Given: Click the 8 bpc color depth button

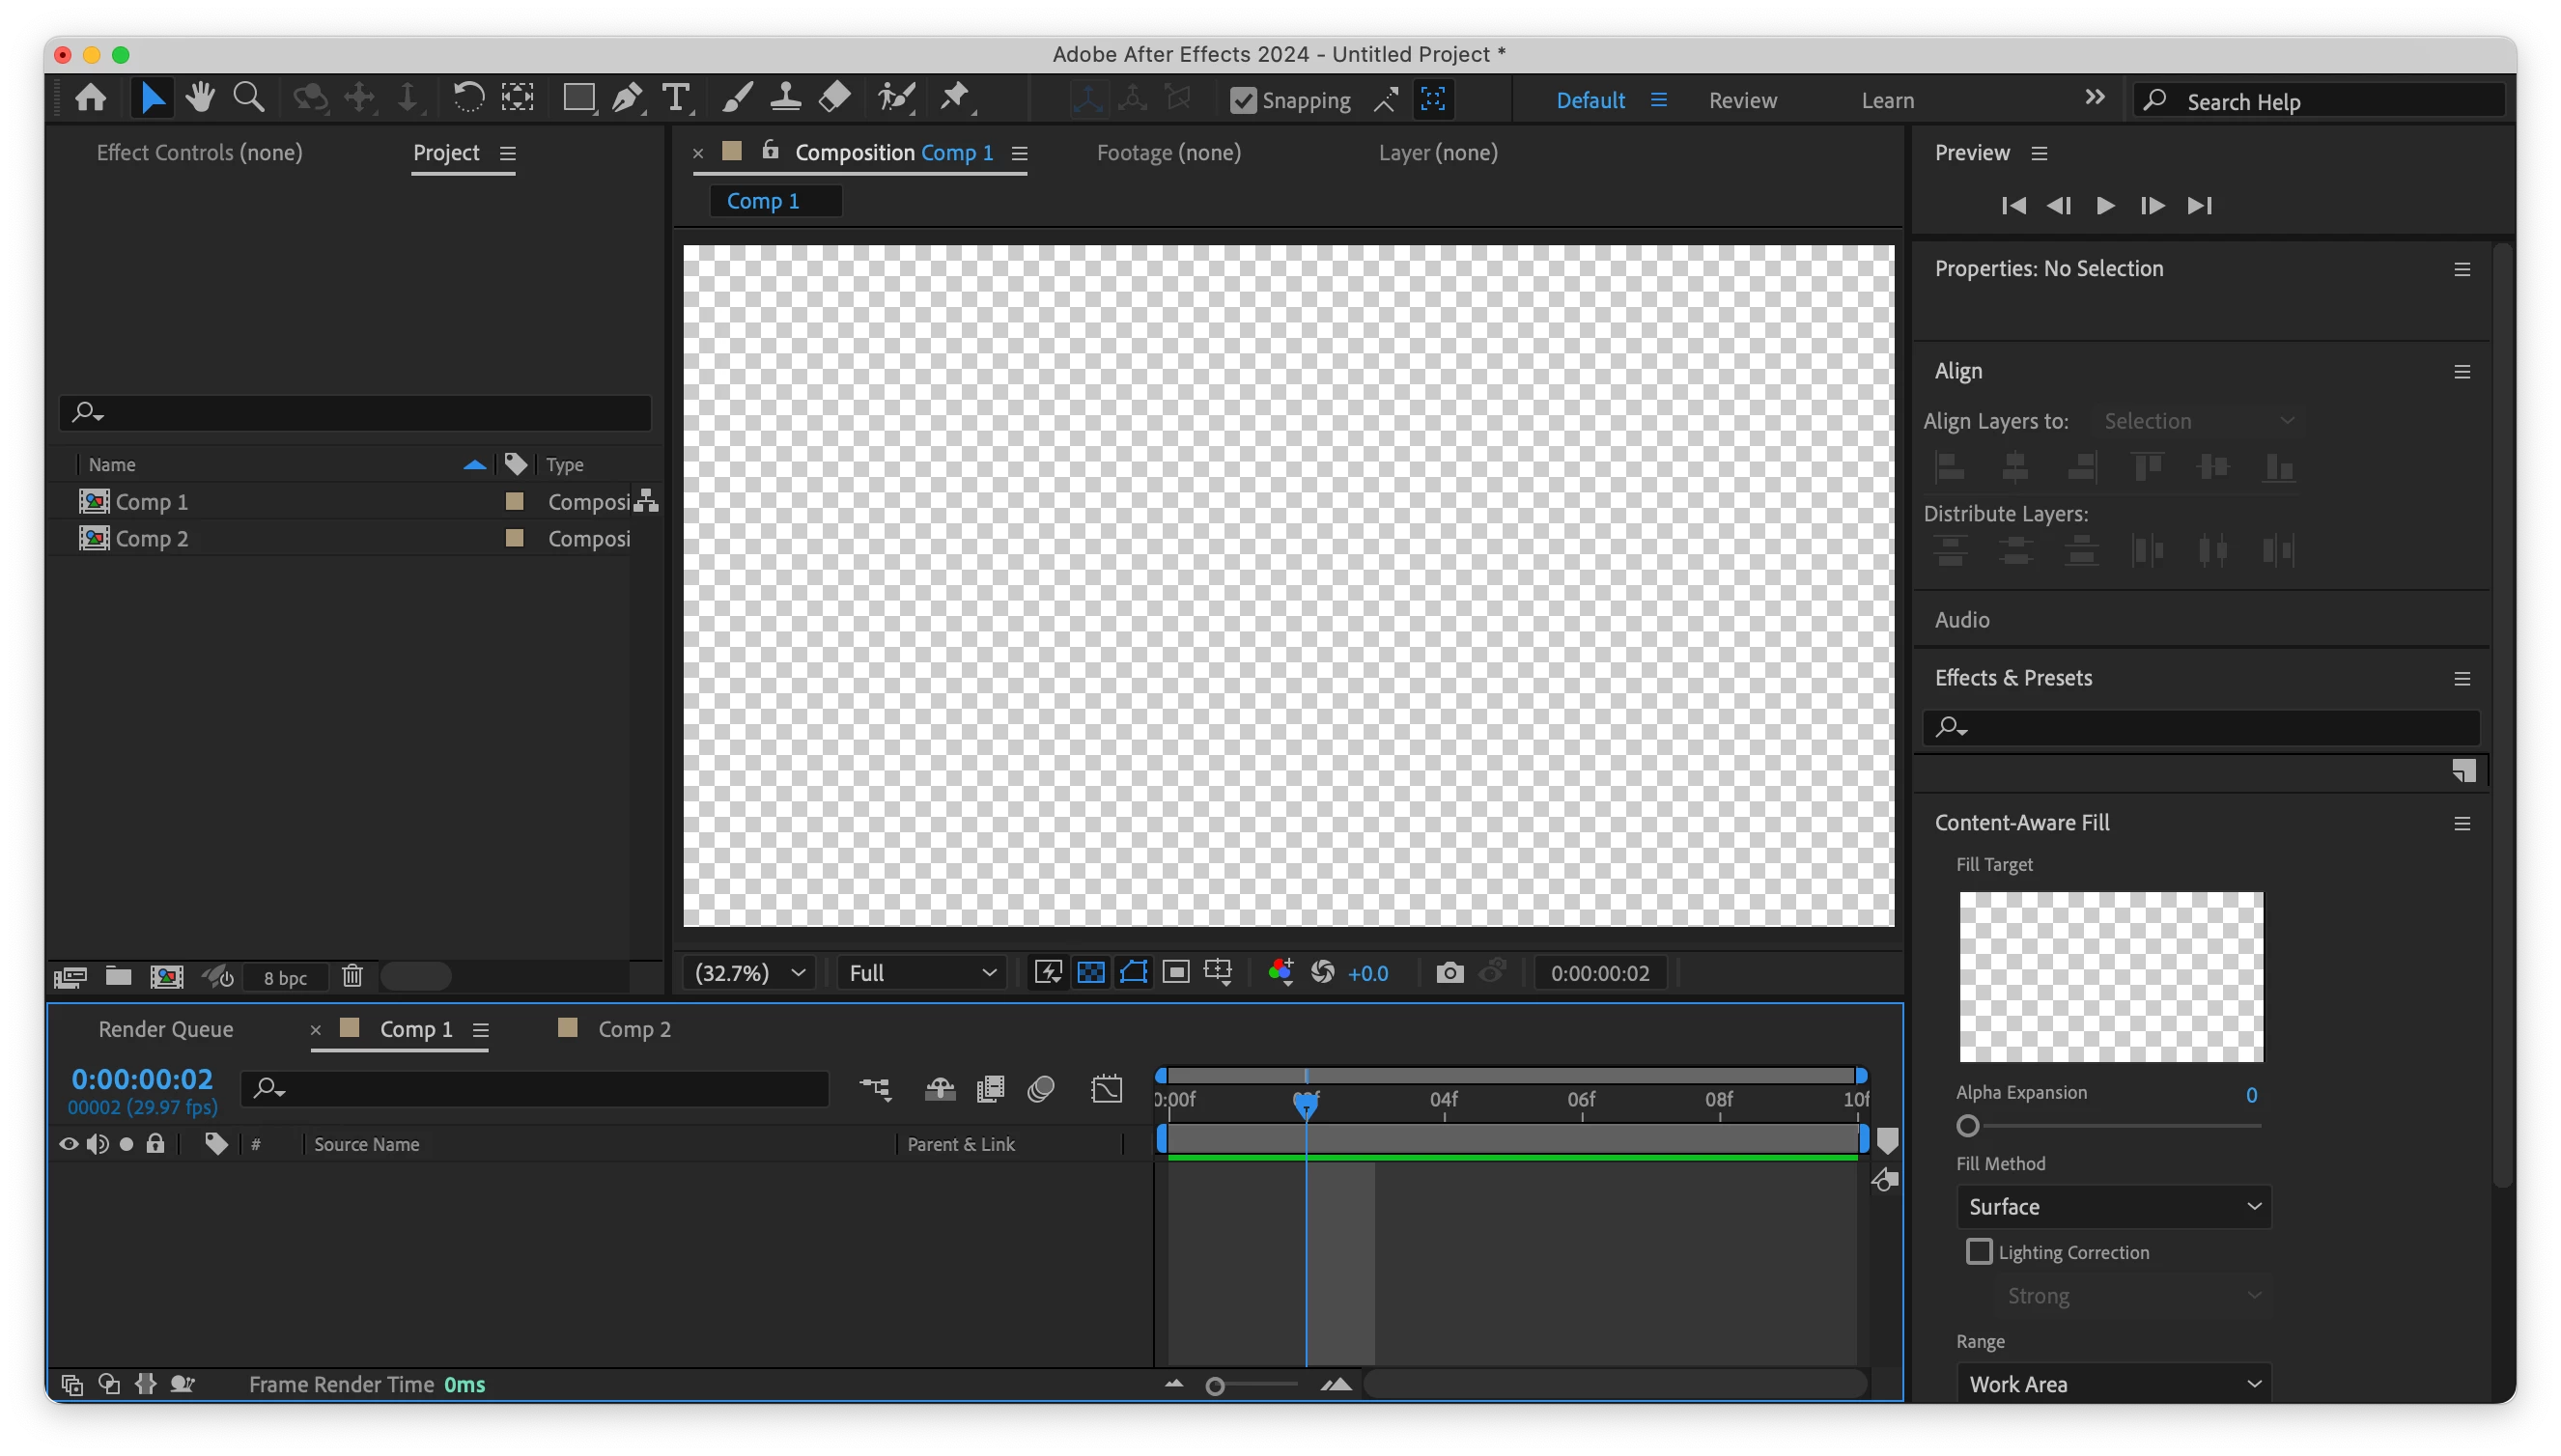Looking at the screenshot, I should pos(285,978).
